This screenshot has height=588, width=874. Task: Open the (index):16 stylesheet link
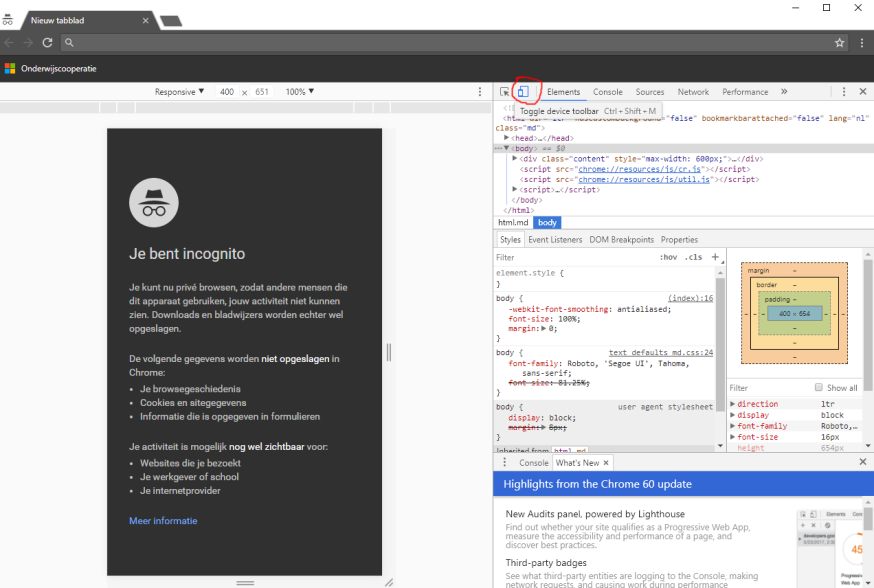click(x=691, y=298)
